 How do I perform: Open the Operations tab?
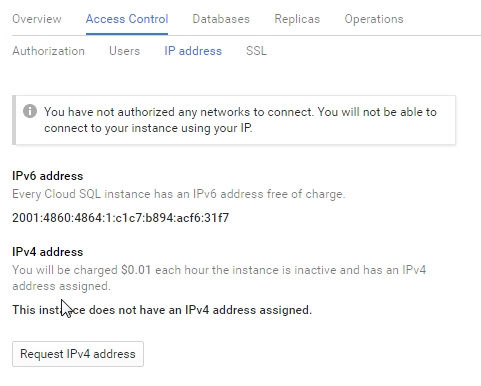pos(374,19)
